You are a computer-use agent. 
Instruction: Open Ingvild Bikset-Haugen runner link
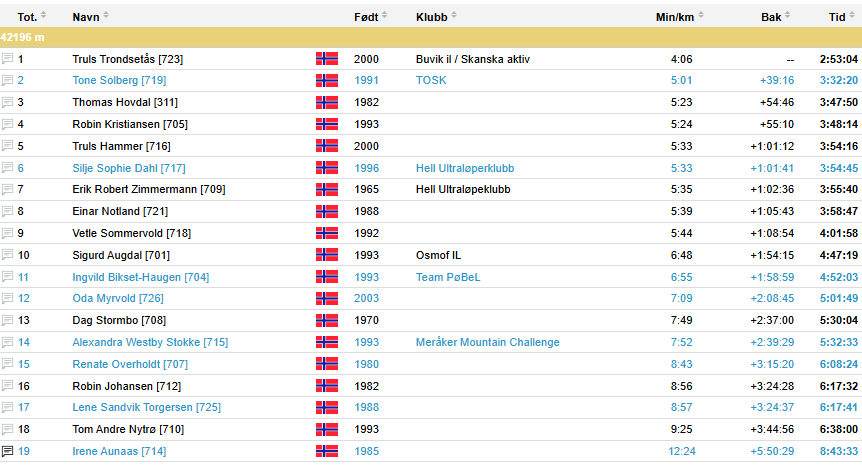tap(140, 277)
